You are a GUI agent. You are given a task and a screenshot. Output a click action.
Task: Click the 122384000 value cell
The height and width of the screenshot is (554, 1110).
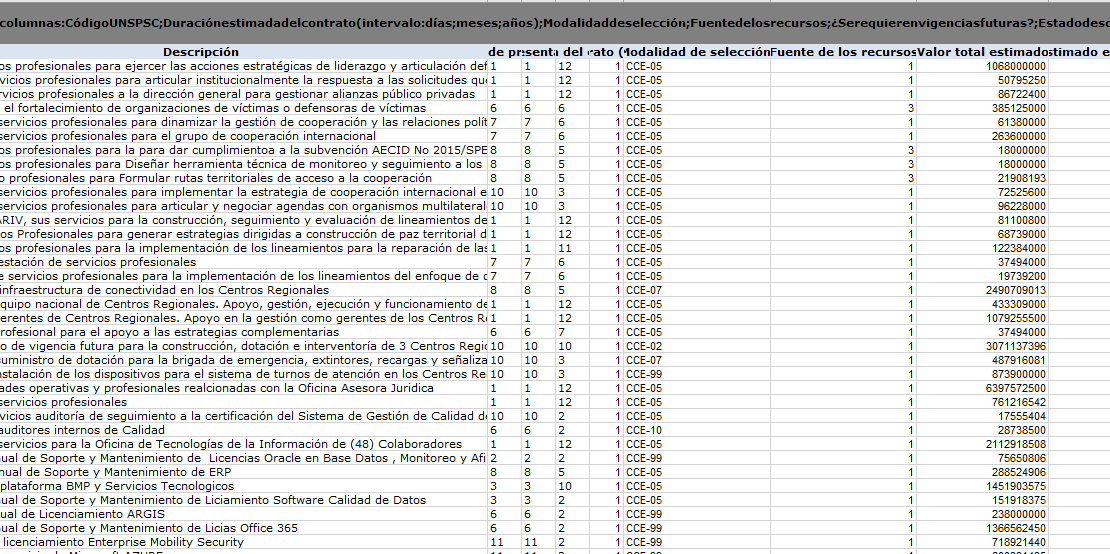click(x=983, y=248)
